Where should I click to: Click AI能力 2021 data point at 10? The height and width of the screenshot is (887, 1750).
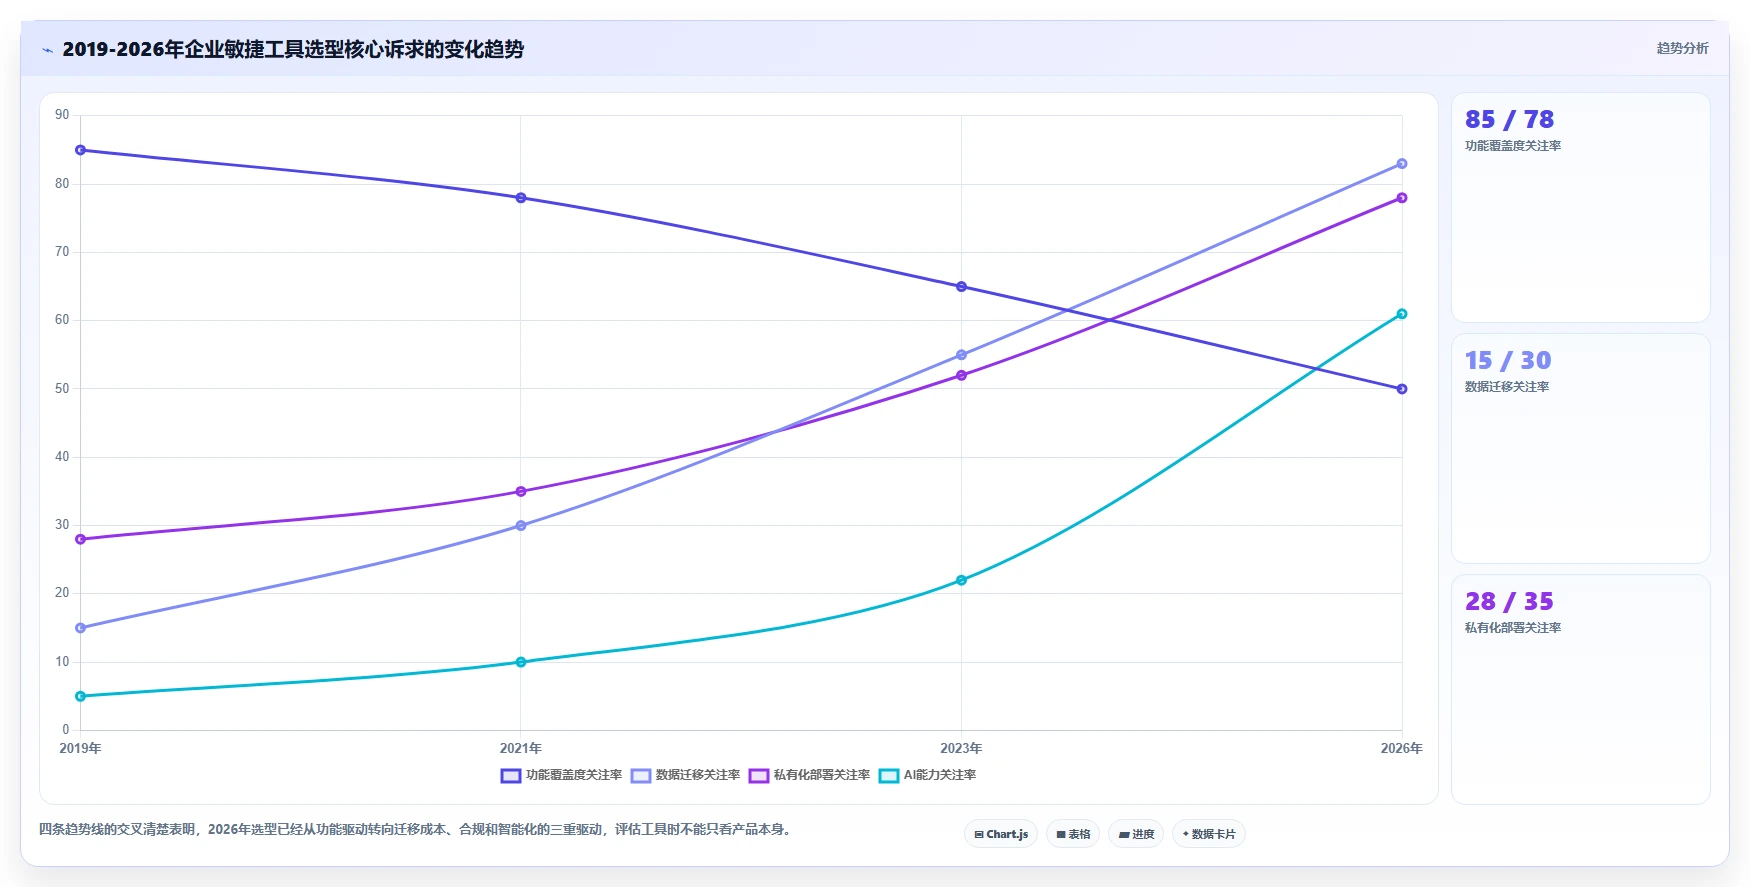point(521,662)
